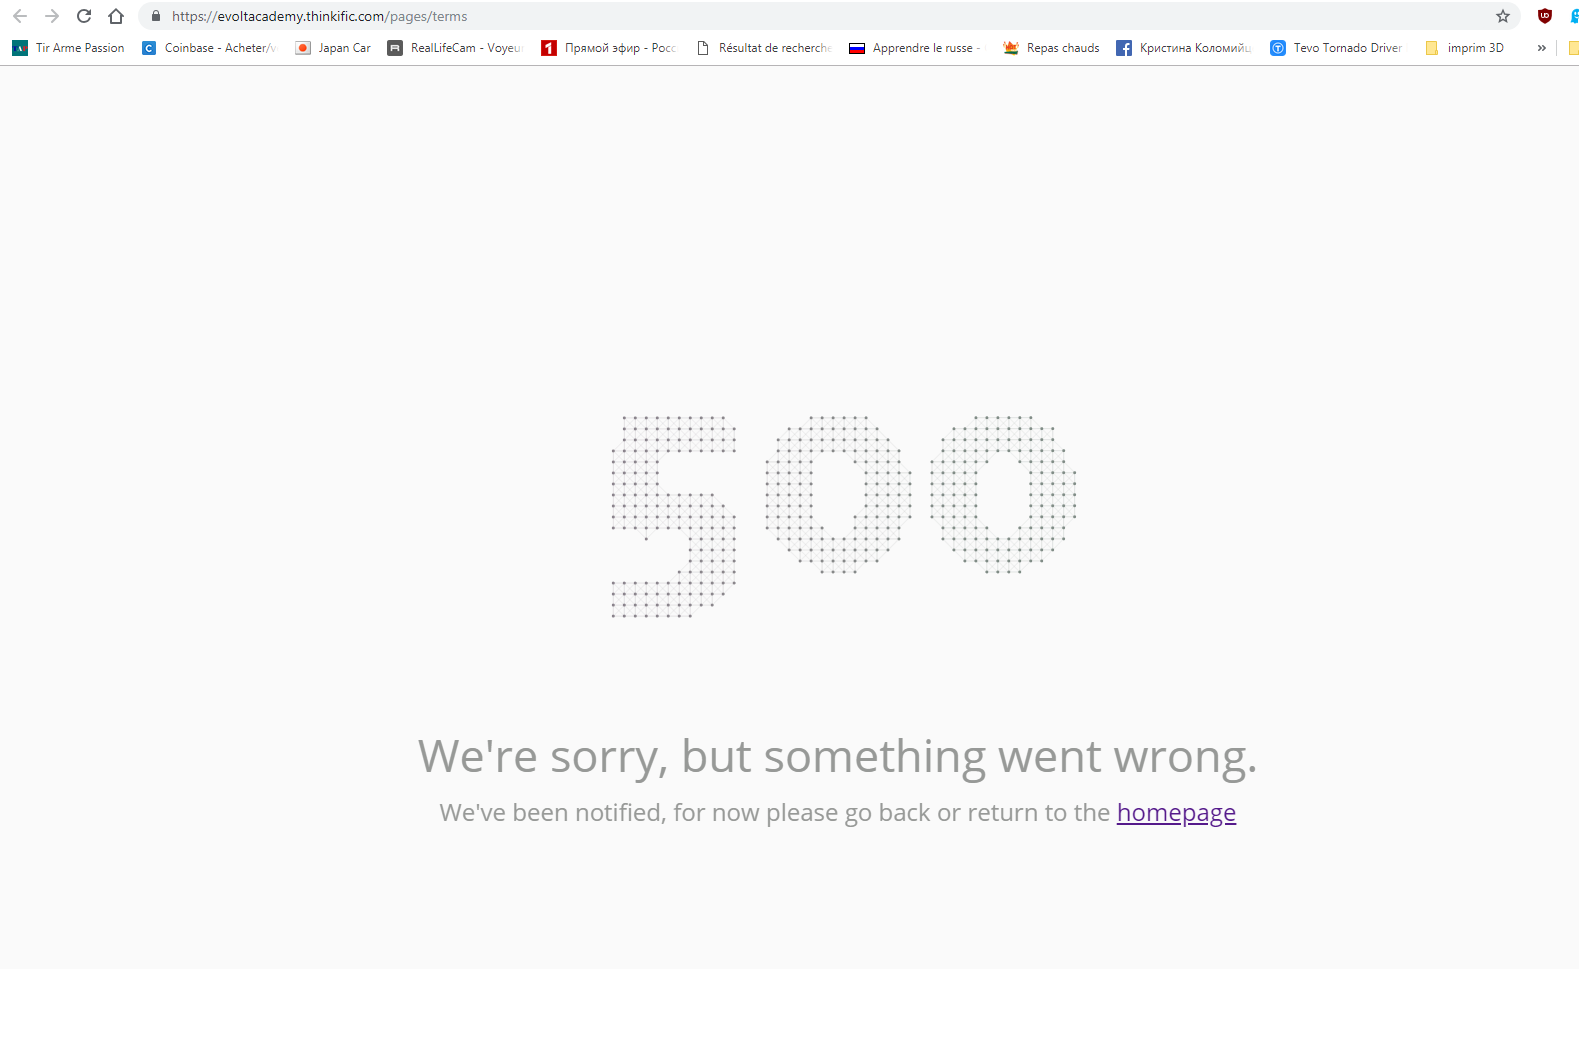View site security padlock info

tap(155, 16)
